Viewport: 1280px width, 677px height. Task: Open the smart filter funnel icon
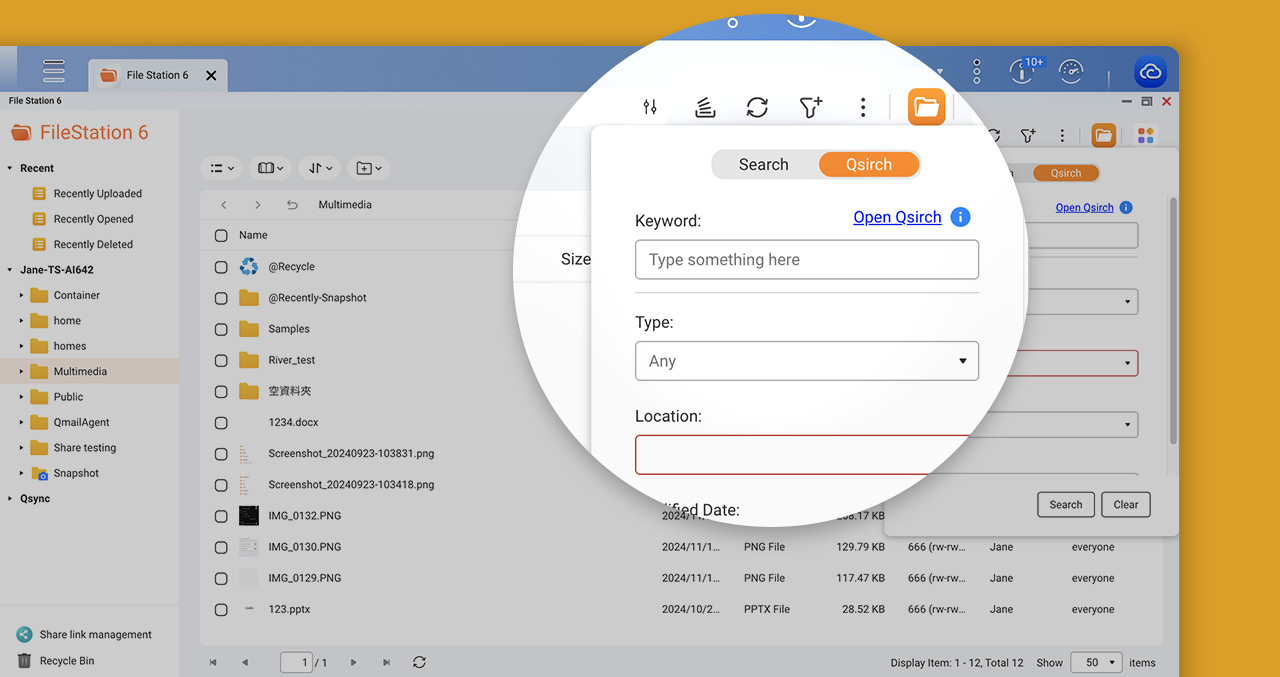811,107
